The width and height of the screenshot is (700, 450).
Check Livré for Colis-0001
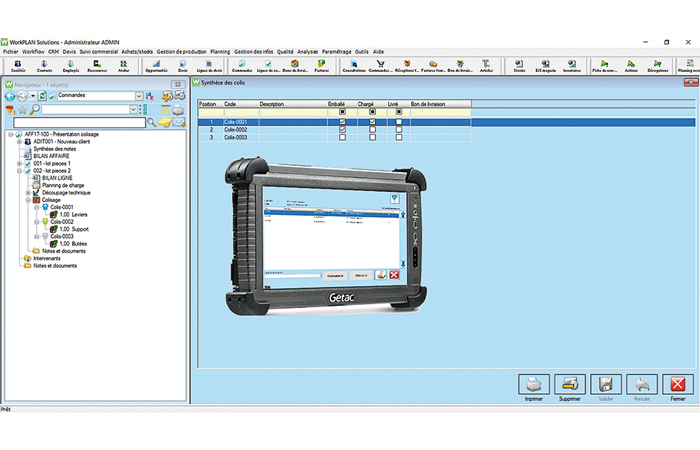[x=399, y=122]
